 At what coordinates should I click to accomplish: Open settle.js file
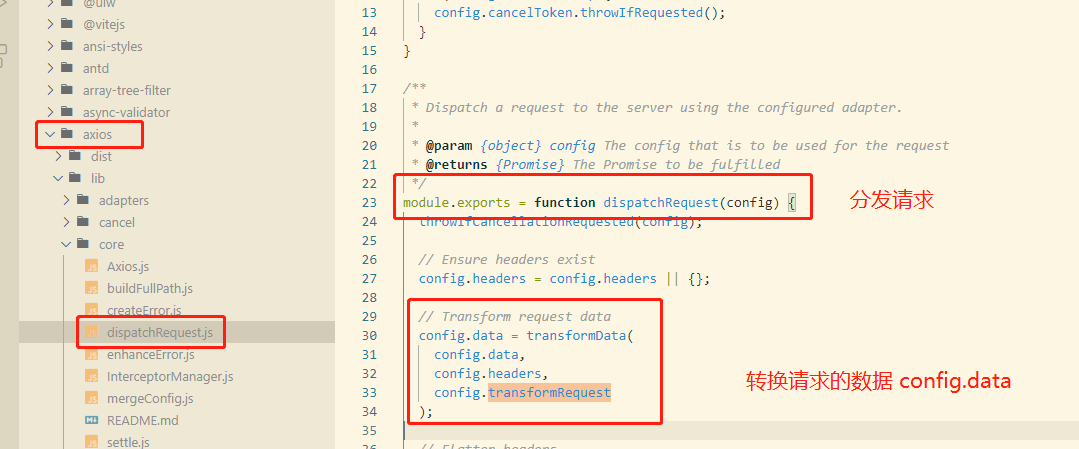pos(128,441)
